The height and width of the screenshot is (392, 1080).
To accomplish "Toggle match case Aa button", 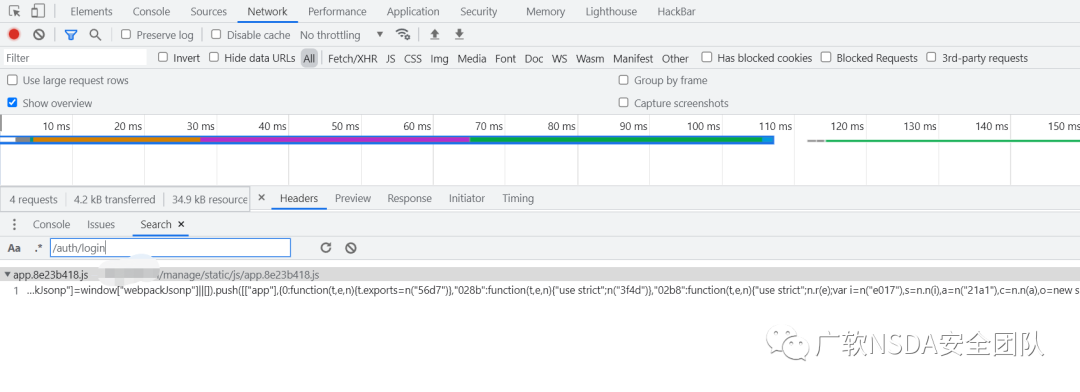I will [14, 248].
